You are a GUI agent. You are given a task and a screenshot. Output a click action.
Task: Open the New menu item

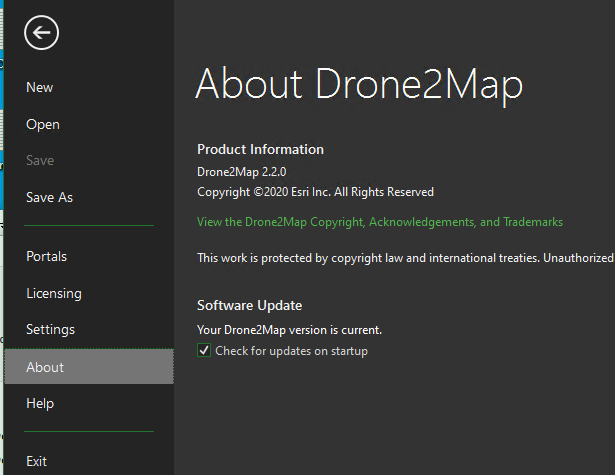(40, 87)
